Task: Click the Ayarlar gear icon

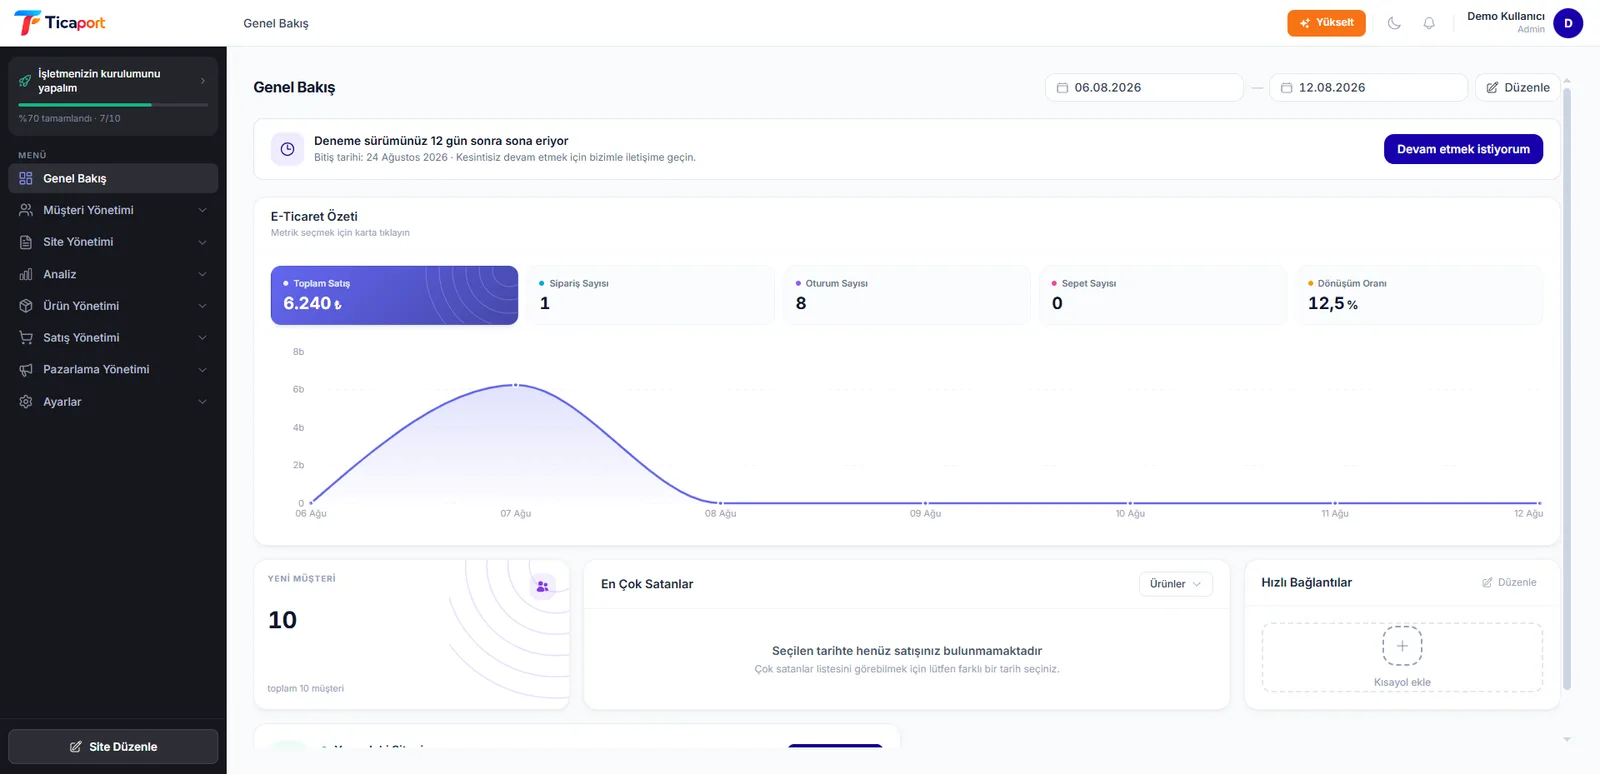Action: coord(26,401)
